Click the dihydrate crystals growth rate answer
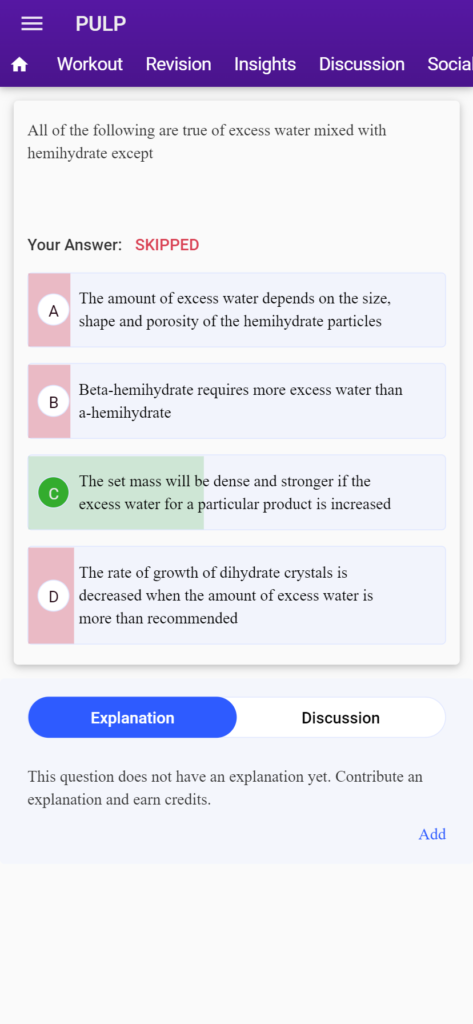 (226, 595)
